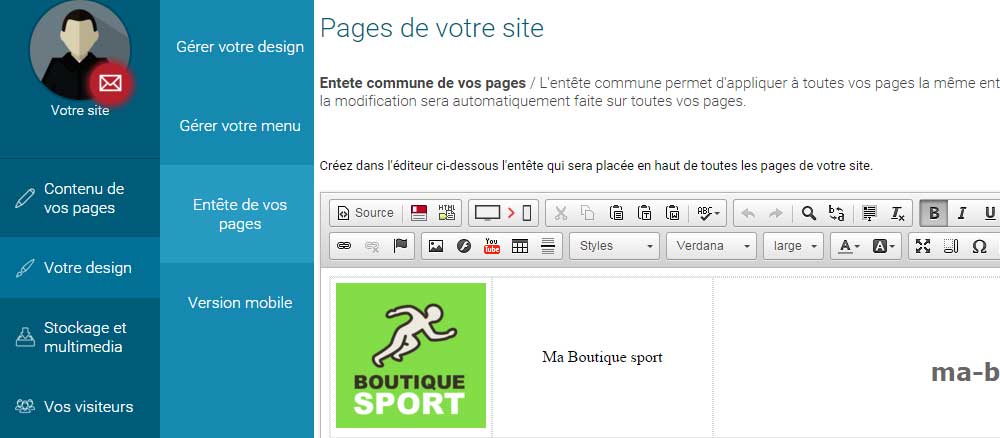Open the Styles dropdown
Image resolution: width=1000 pixels, height=438 pixels.
tap(615, 246)
